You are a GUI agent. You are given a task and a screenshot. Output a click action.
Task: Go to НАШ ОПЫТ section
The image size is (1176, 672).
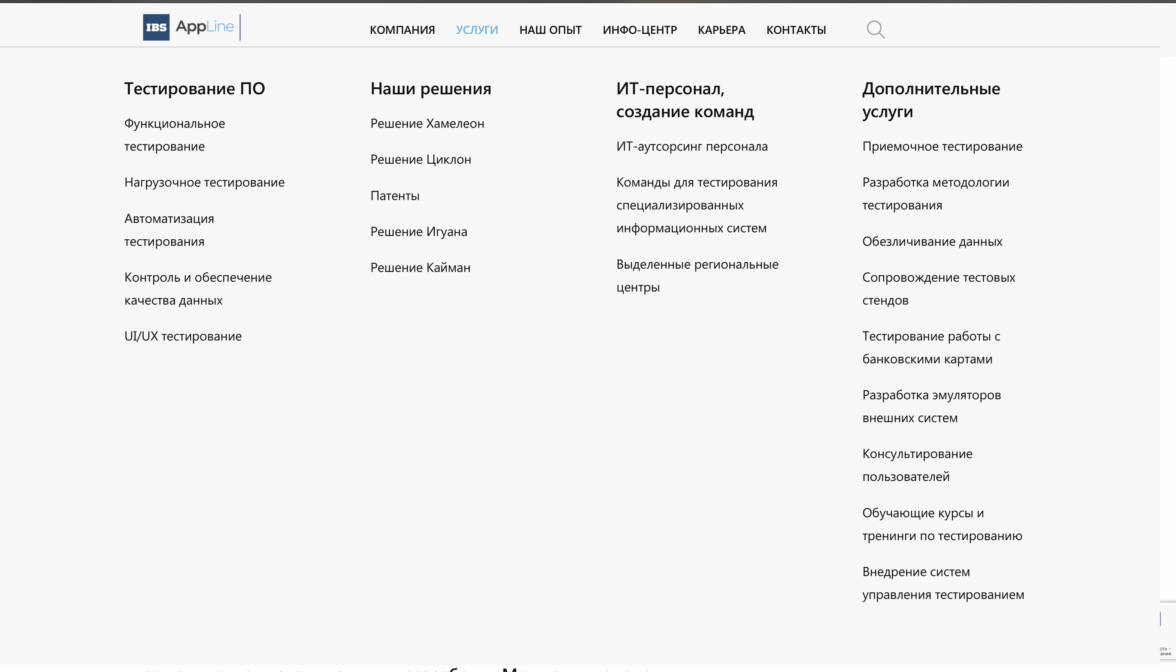coord(550,30)
